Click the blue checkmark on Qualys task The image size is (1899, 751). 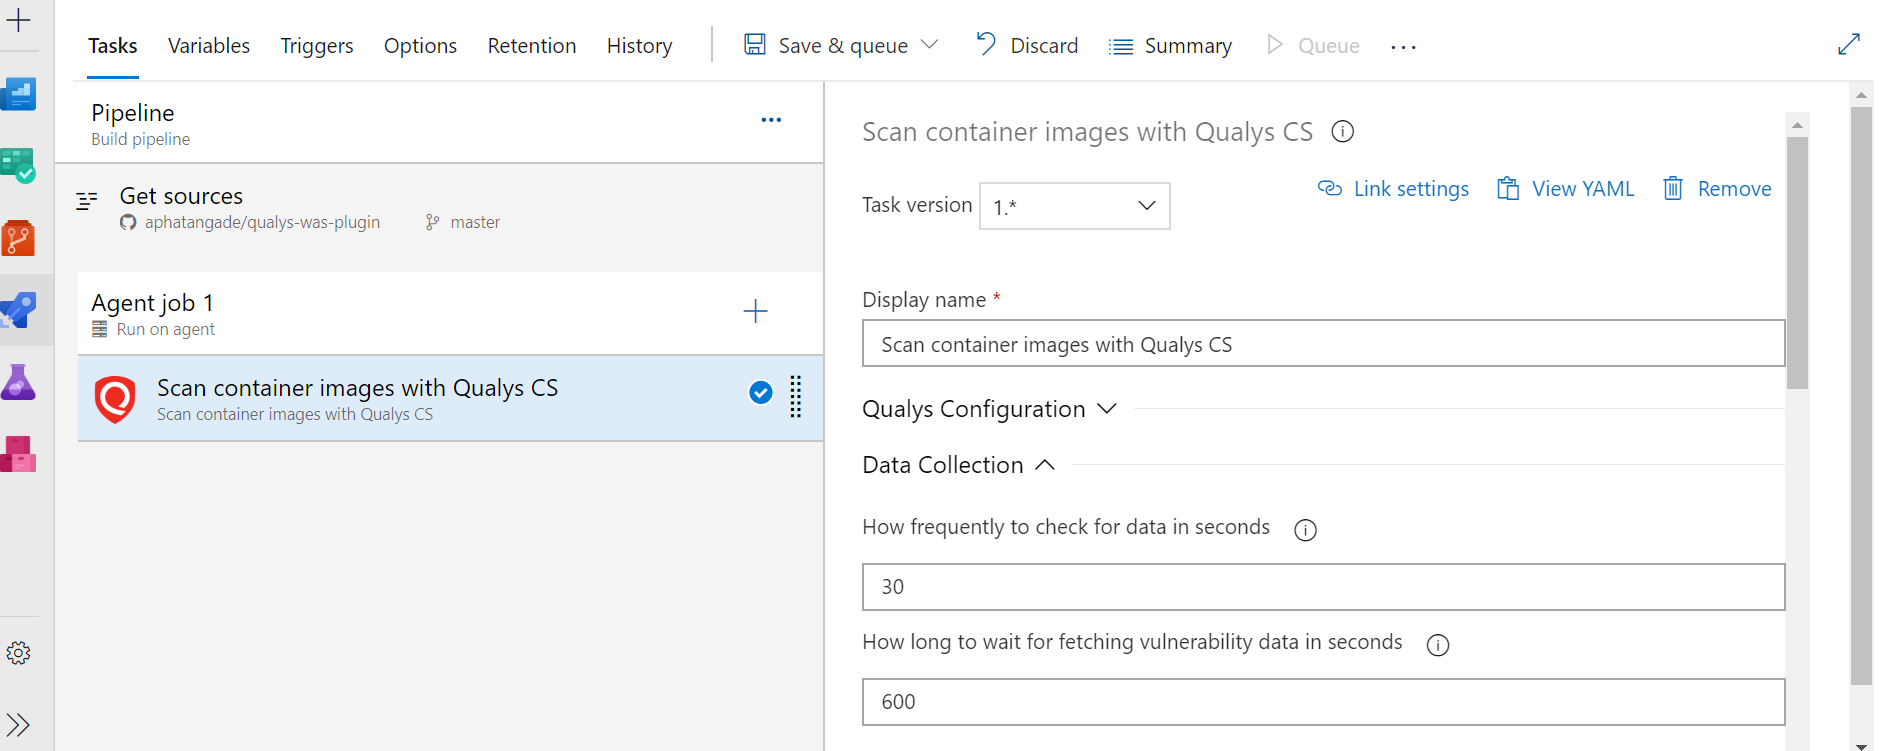[x=760, y=393]
